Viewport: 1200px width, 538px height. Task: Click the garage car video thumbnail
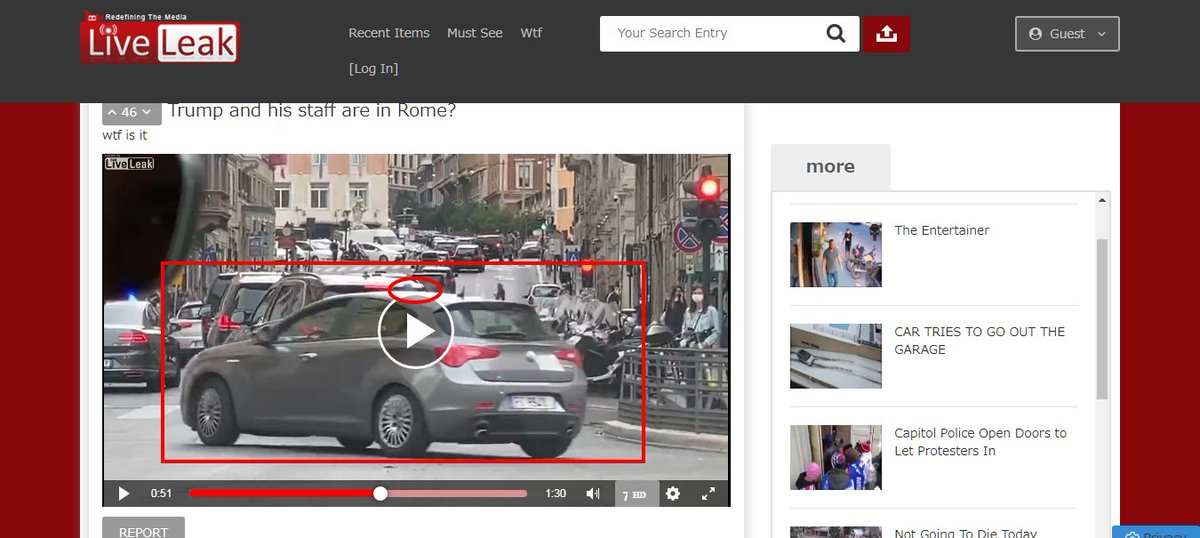click(x=836, y=355)
